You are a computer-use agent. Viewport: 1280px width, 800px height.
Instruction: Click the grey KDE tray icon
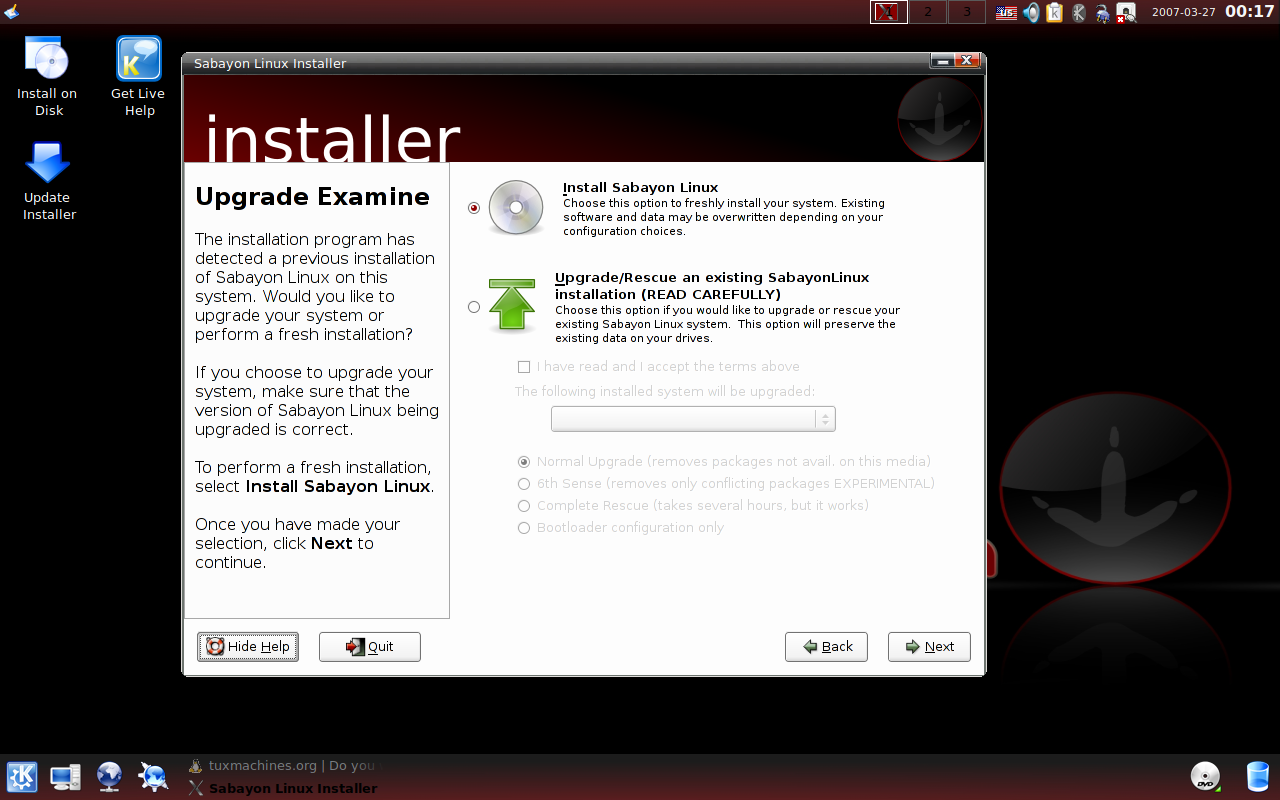[1079, 13]
